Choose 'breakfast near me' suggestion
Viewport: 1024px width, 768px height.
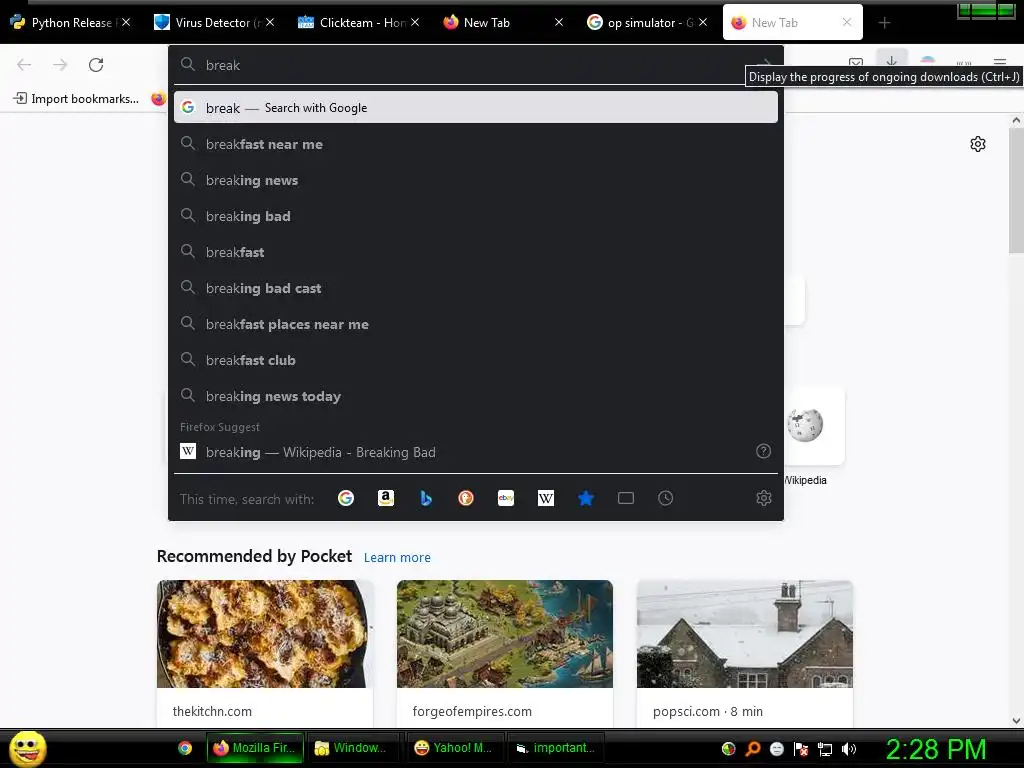click(x=475, y=144)
